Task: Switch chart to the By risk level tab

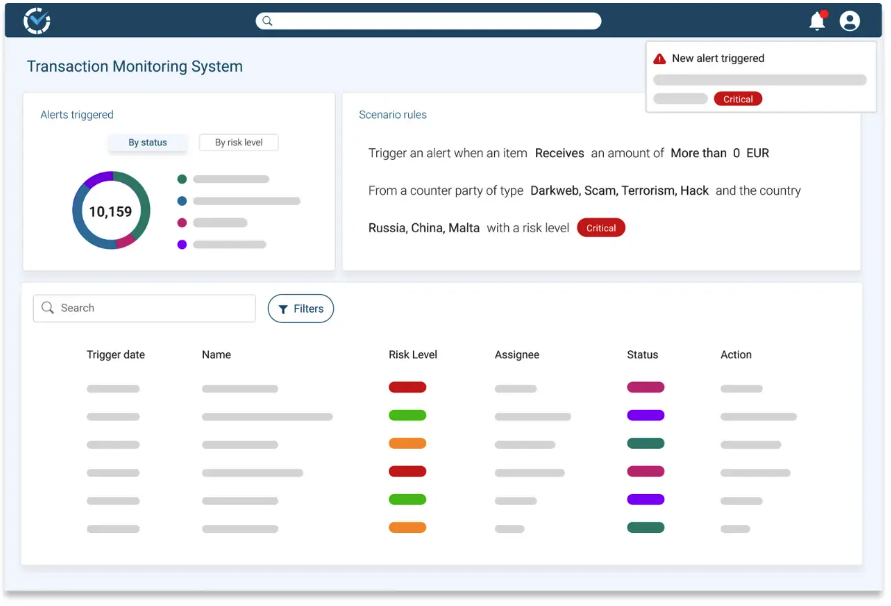Action: [x=238, y=142]
